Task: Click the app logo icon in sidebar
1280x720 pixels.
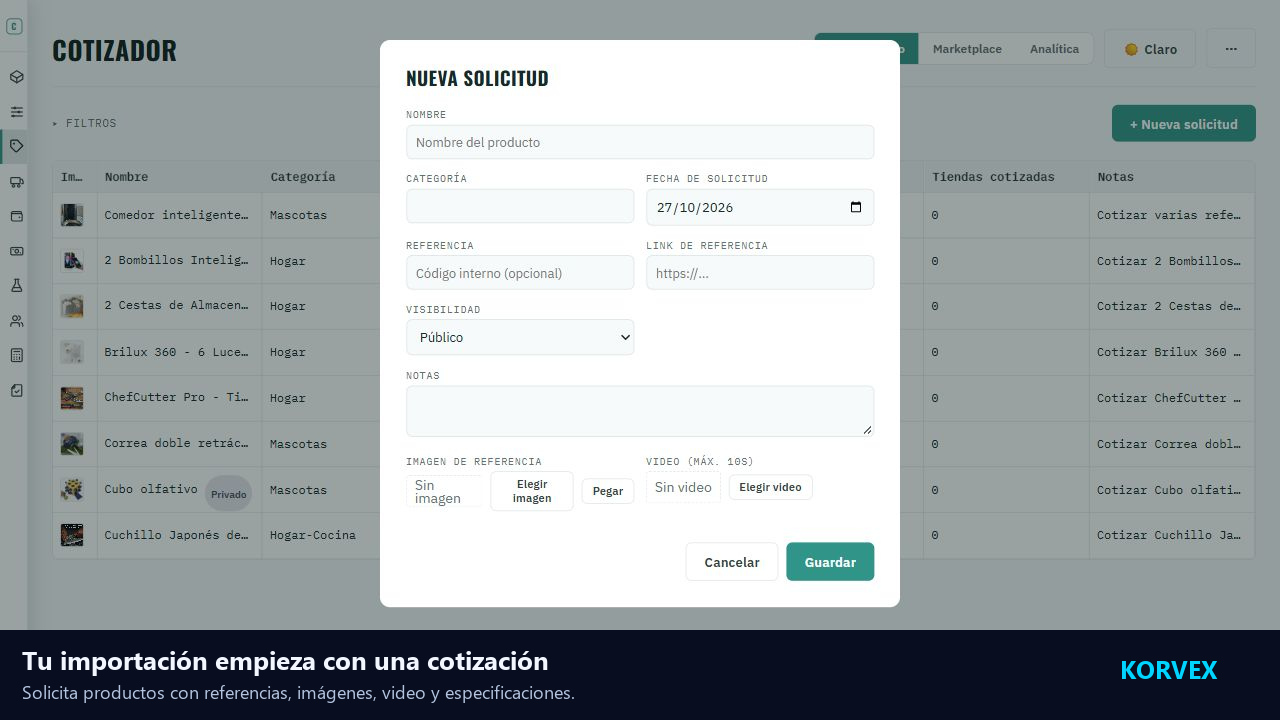Action: point(14,27)
